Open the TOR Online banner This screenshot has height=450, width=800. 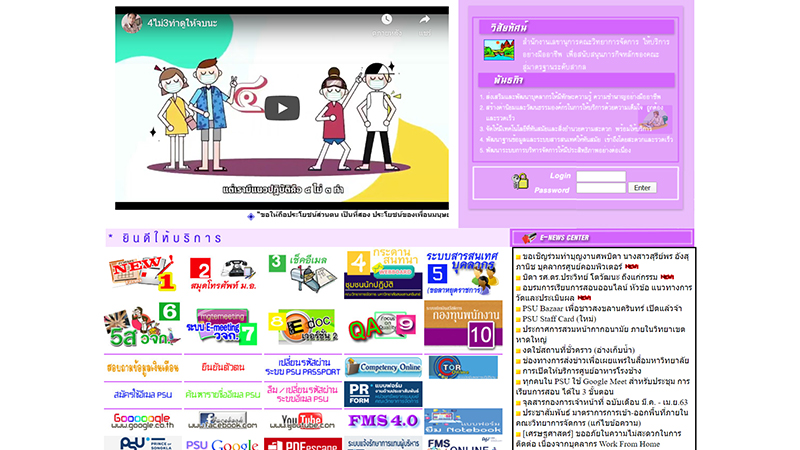[x=463, y=367]
